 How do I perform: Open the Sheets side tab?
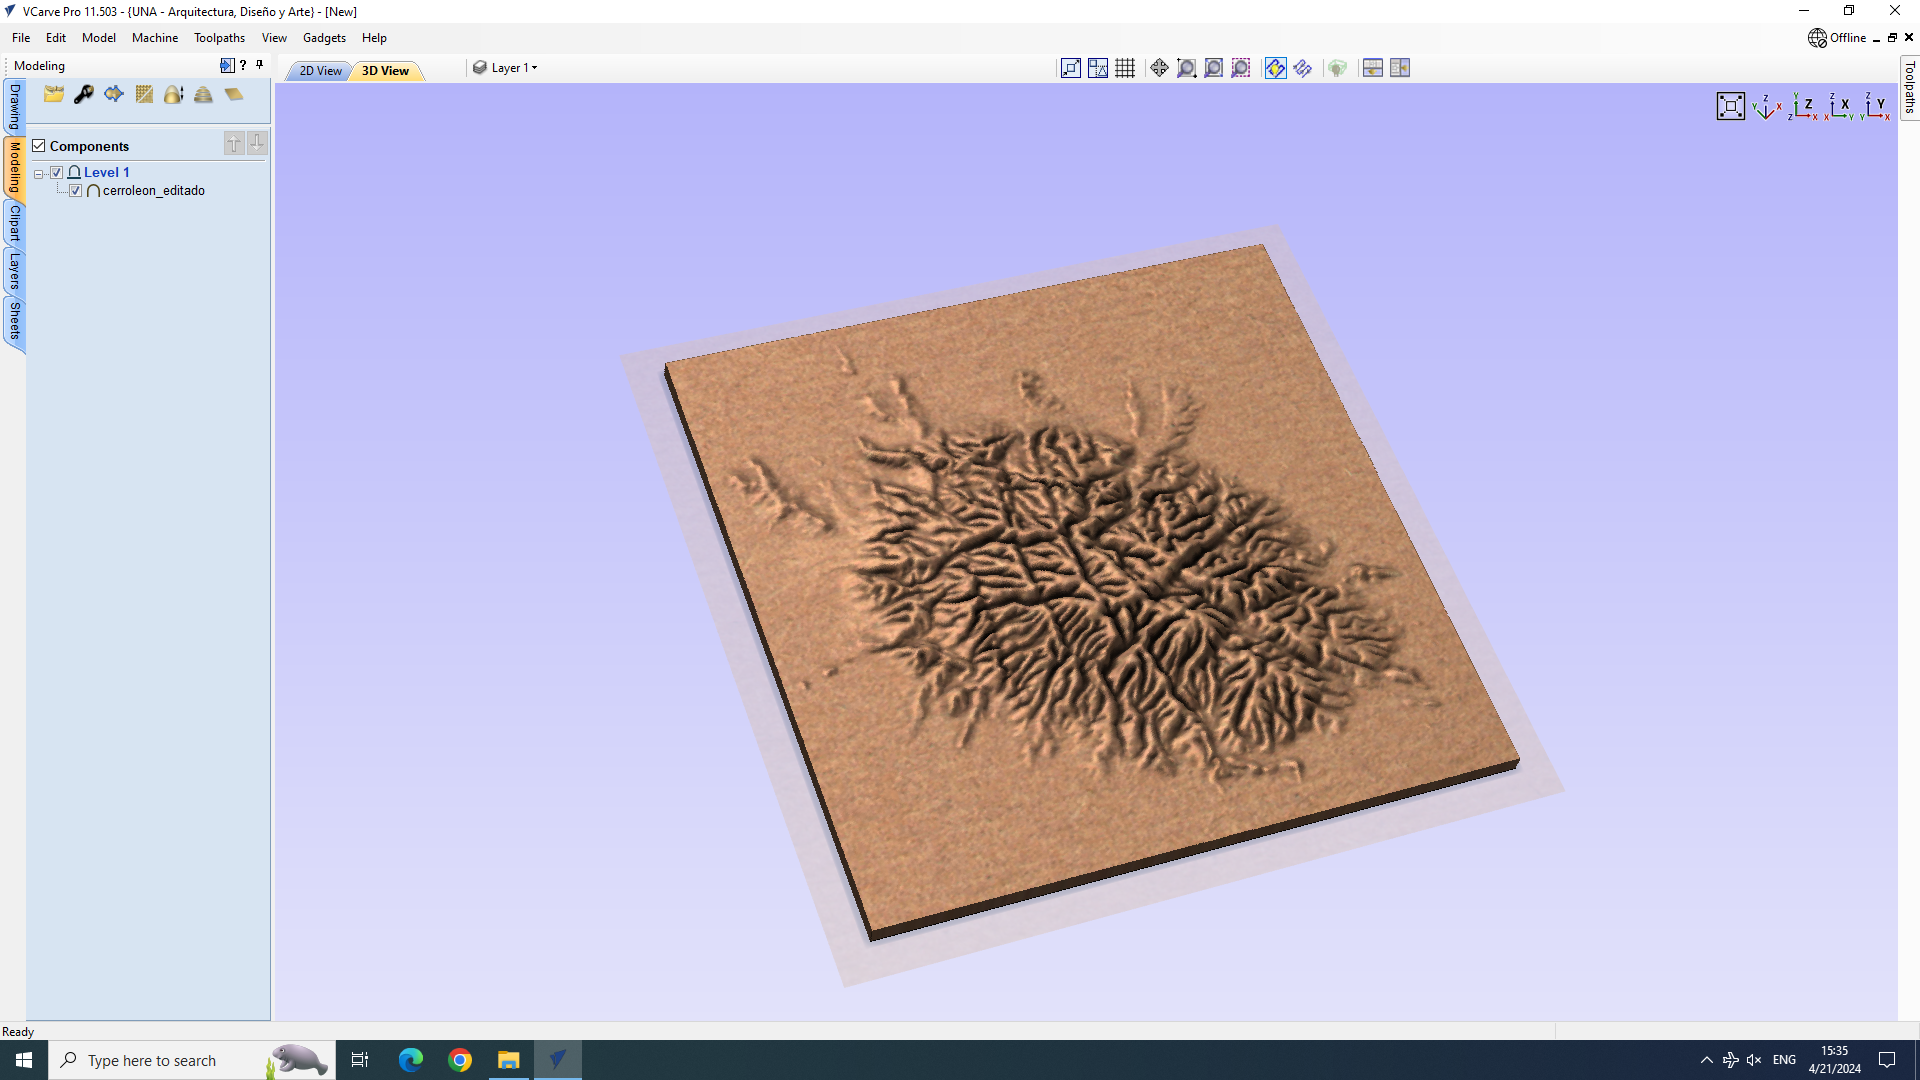[15, 321]
